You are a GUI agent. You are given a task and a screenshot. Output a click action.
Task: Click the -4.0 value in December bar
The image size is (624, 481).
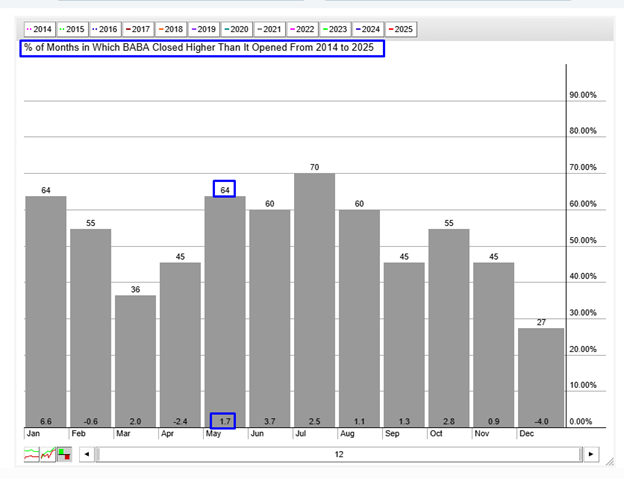click(541, 421)
